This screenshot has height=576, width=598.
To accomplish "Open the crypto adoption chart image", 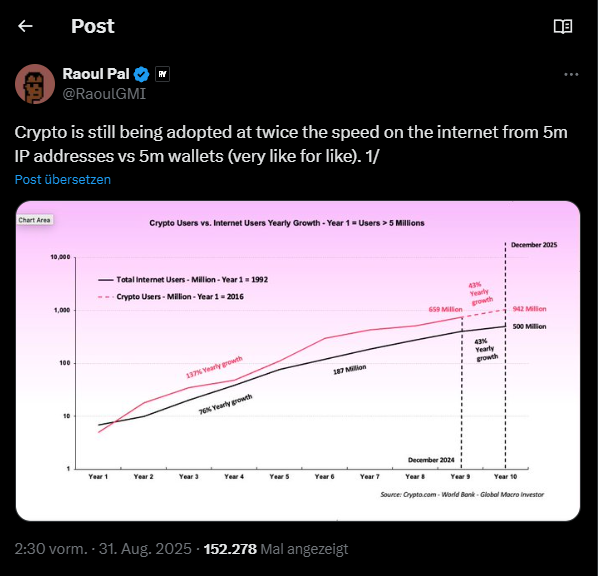I will pos(298,361).
